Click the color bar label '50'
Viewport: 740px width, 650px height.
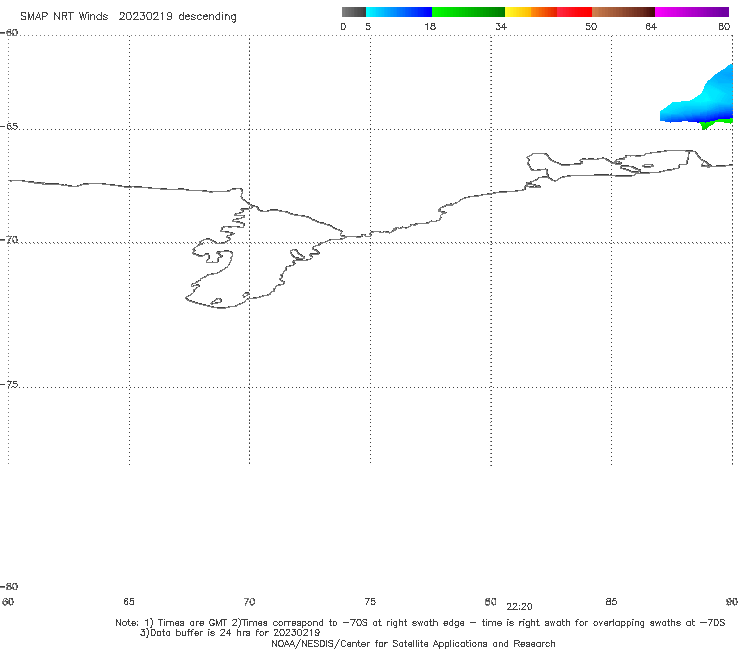(591, 26)
